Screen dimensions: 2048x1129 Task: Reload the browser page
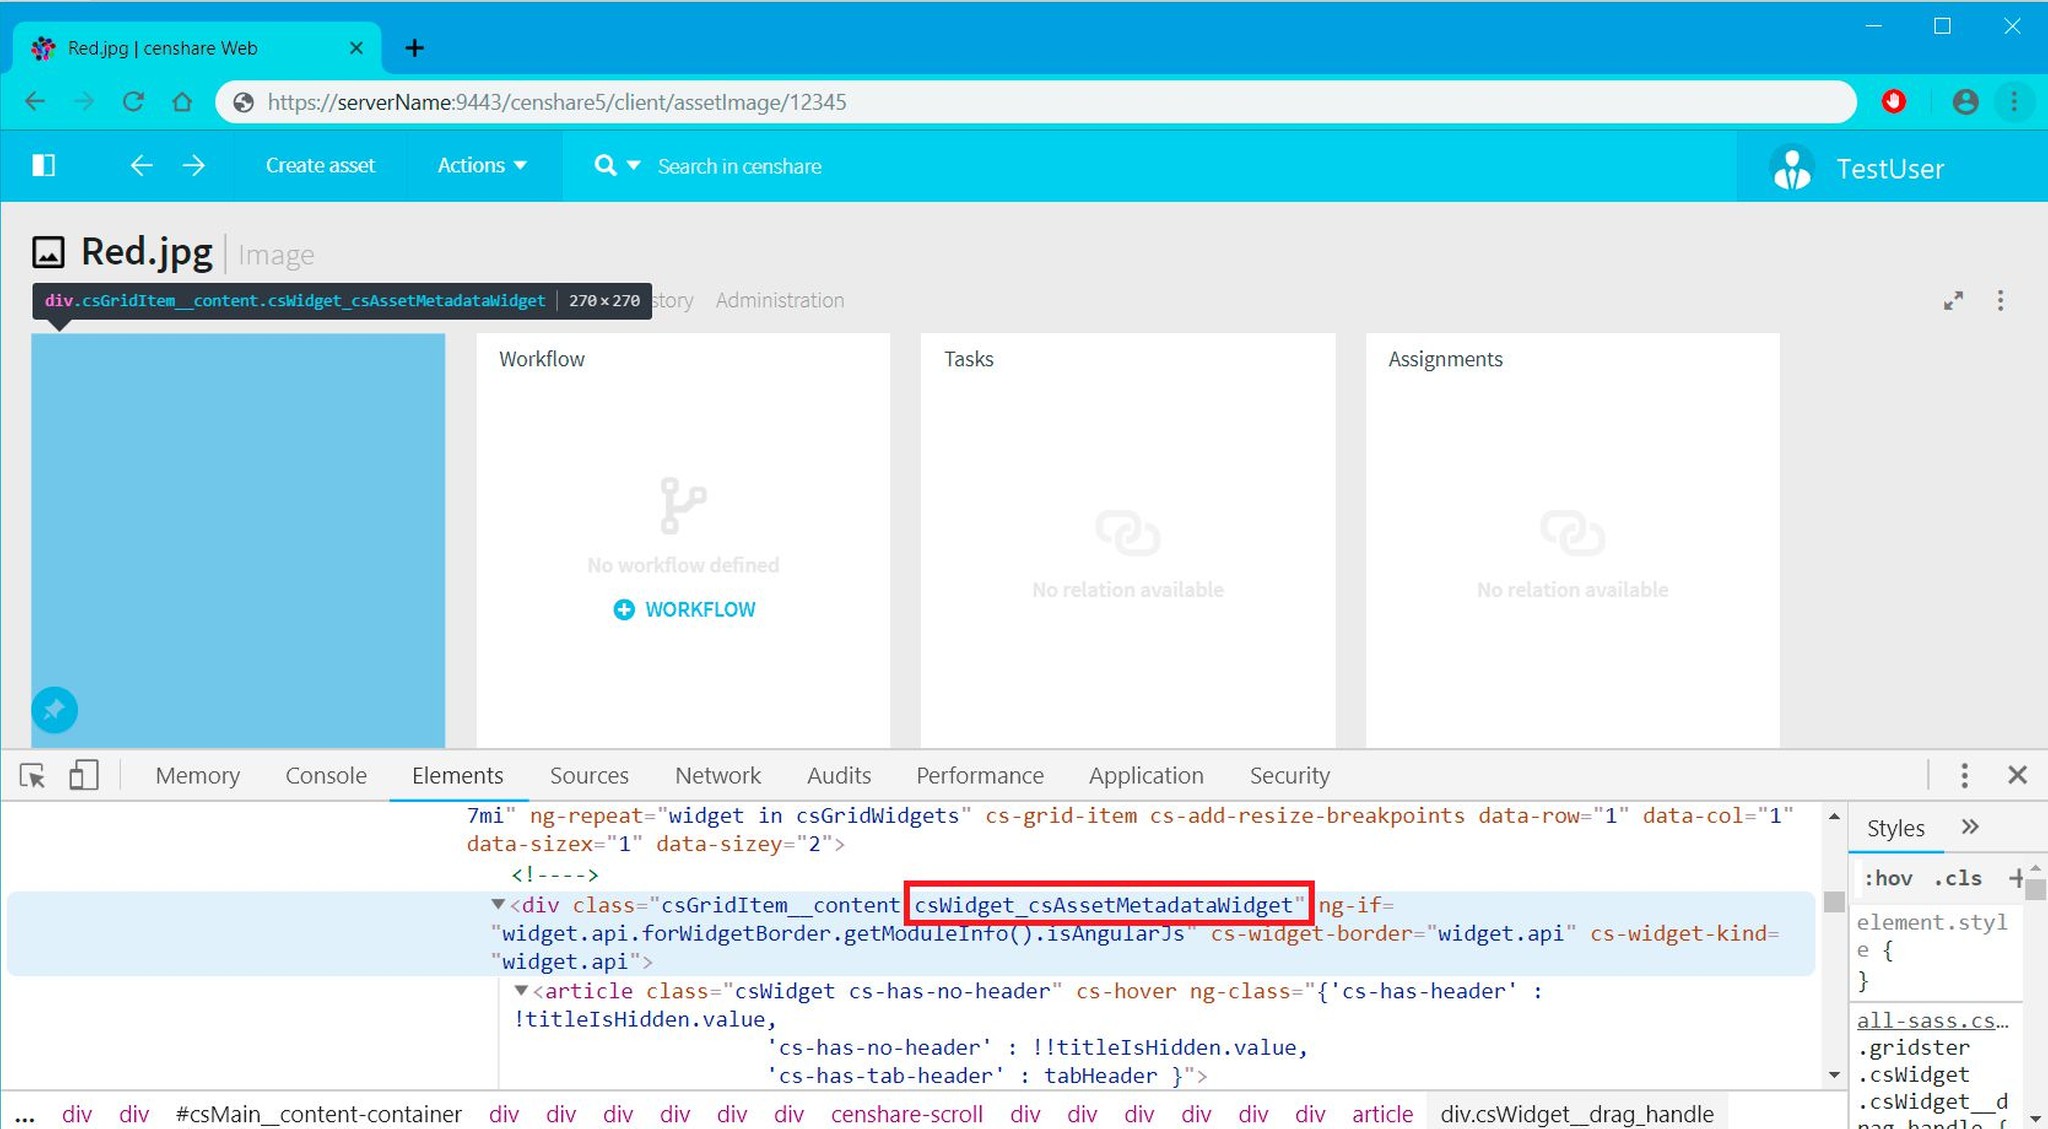pyautogui.click(x=133, y=102)
